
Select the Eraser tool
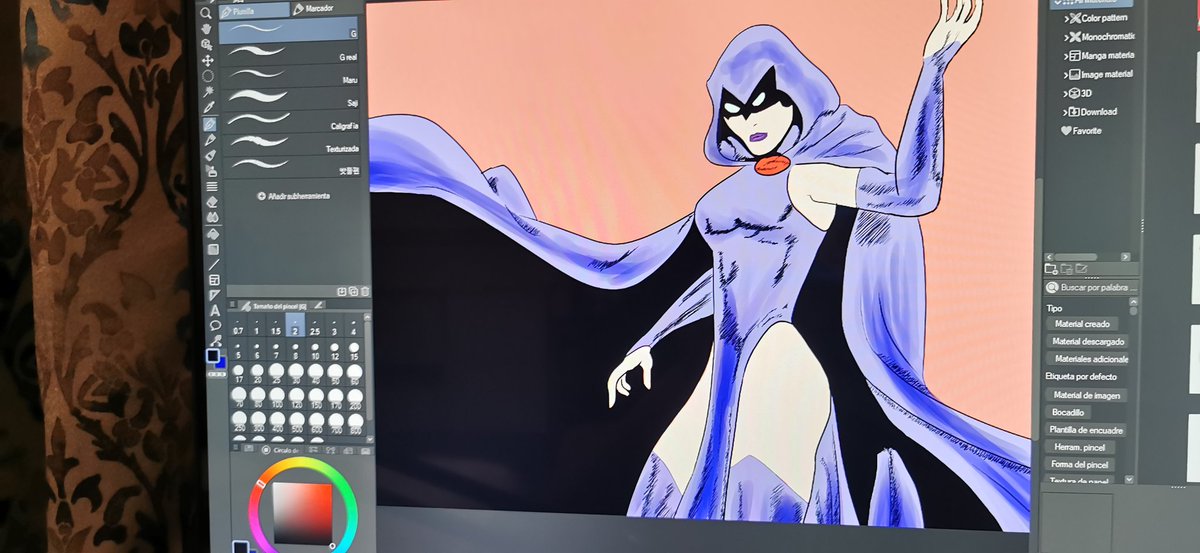tap(212, 201)
